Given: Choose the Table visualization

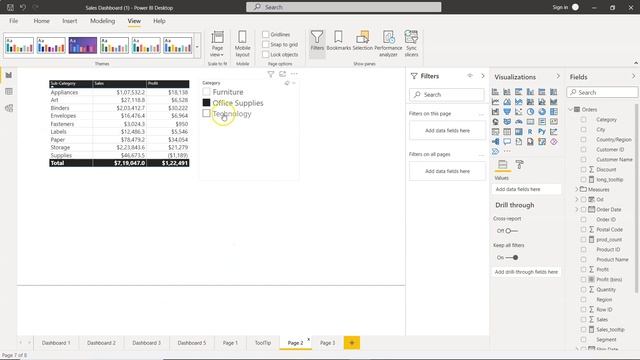Looking at the screenshot, I should (507, 131).
